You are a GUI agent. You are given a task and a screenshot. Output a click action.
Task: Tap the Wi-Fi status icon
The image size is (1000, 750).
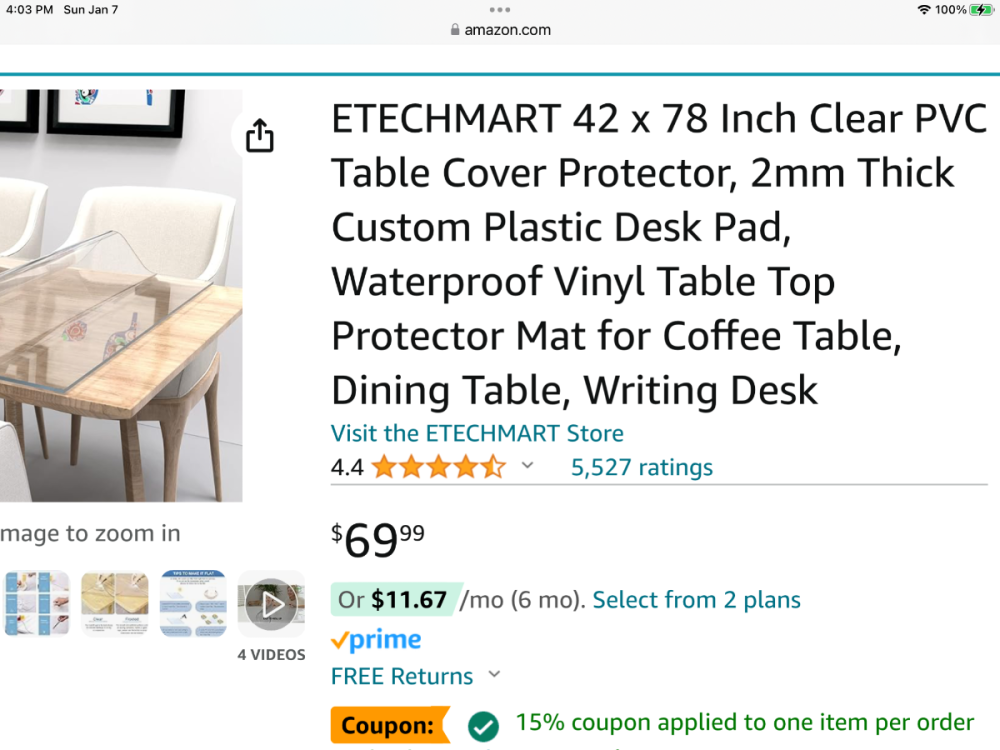(x=923, y=10)
